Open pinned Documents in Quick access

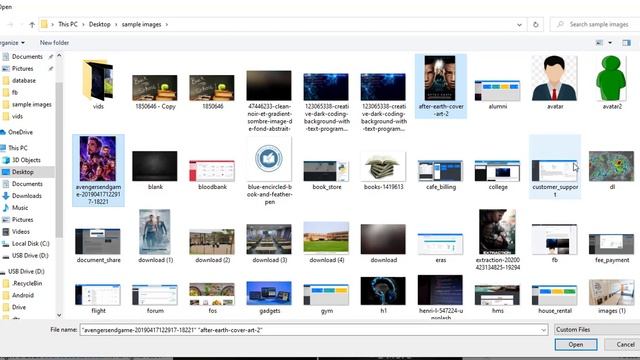(27, 56)
